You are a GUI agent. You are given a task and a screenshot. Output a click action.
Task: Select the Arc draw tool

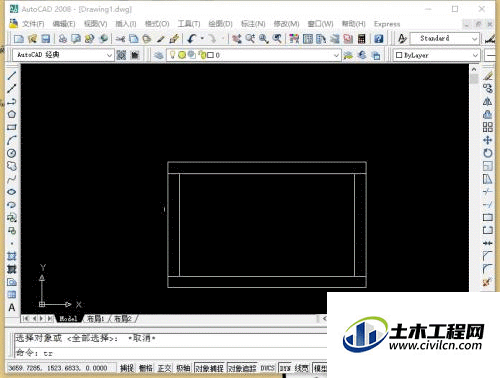pyautogui.click(x=12, y=140)
